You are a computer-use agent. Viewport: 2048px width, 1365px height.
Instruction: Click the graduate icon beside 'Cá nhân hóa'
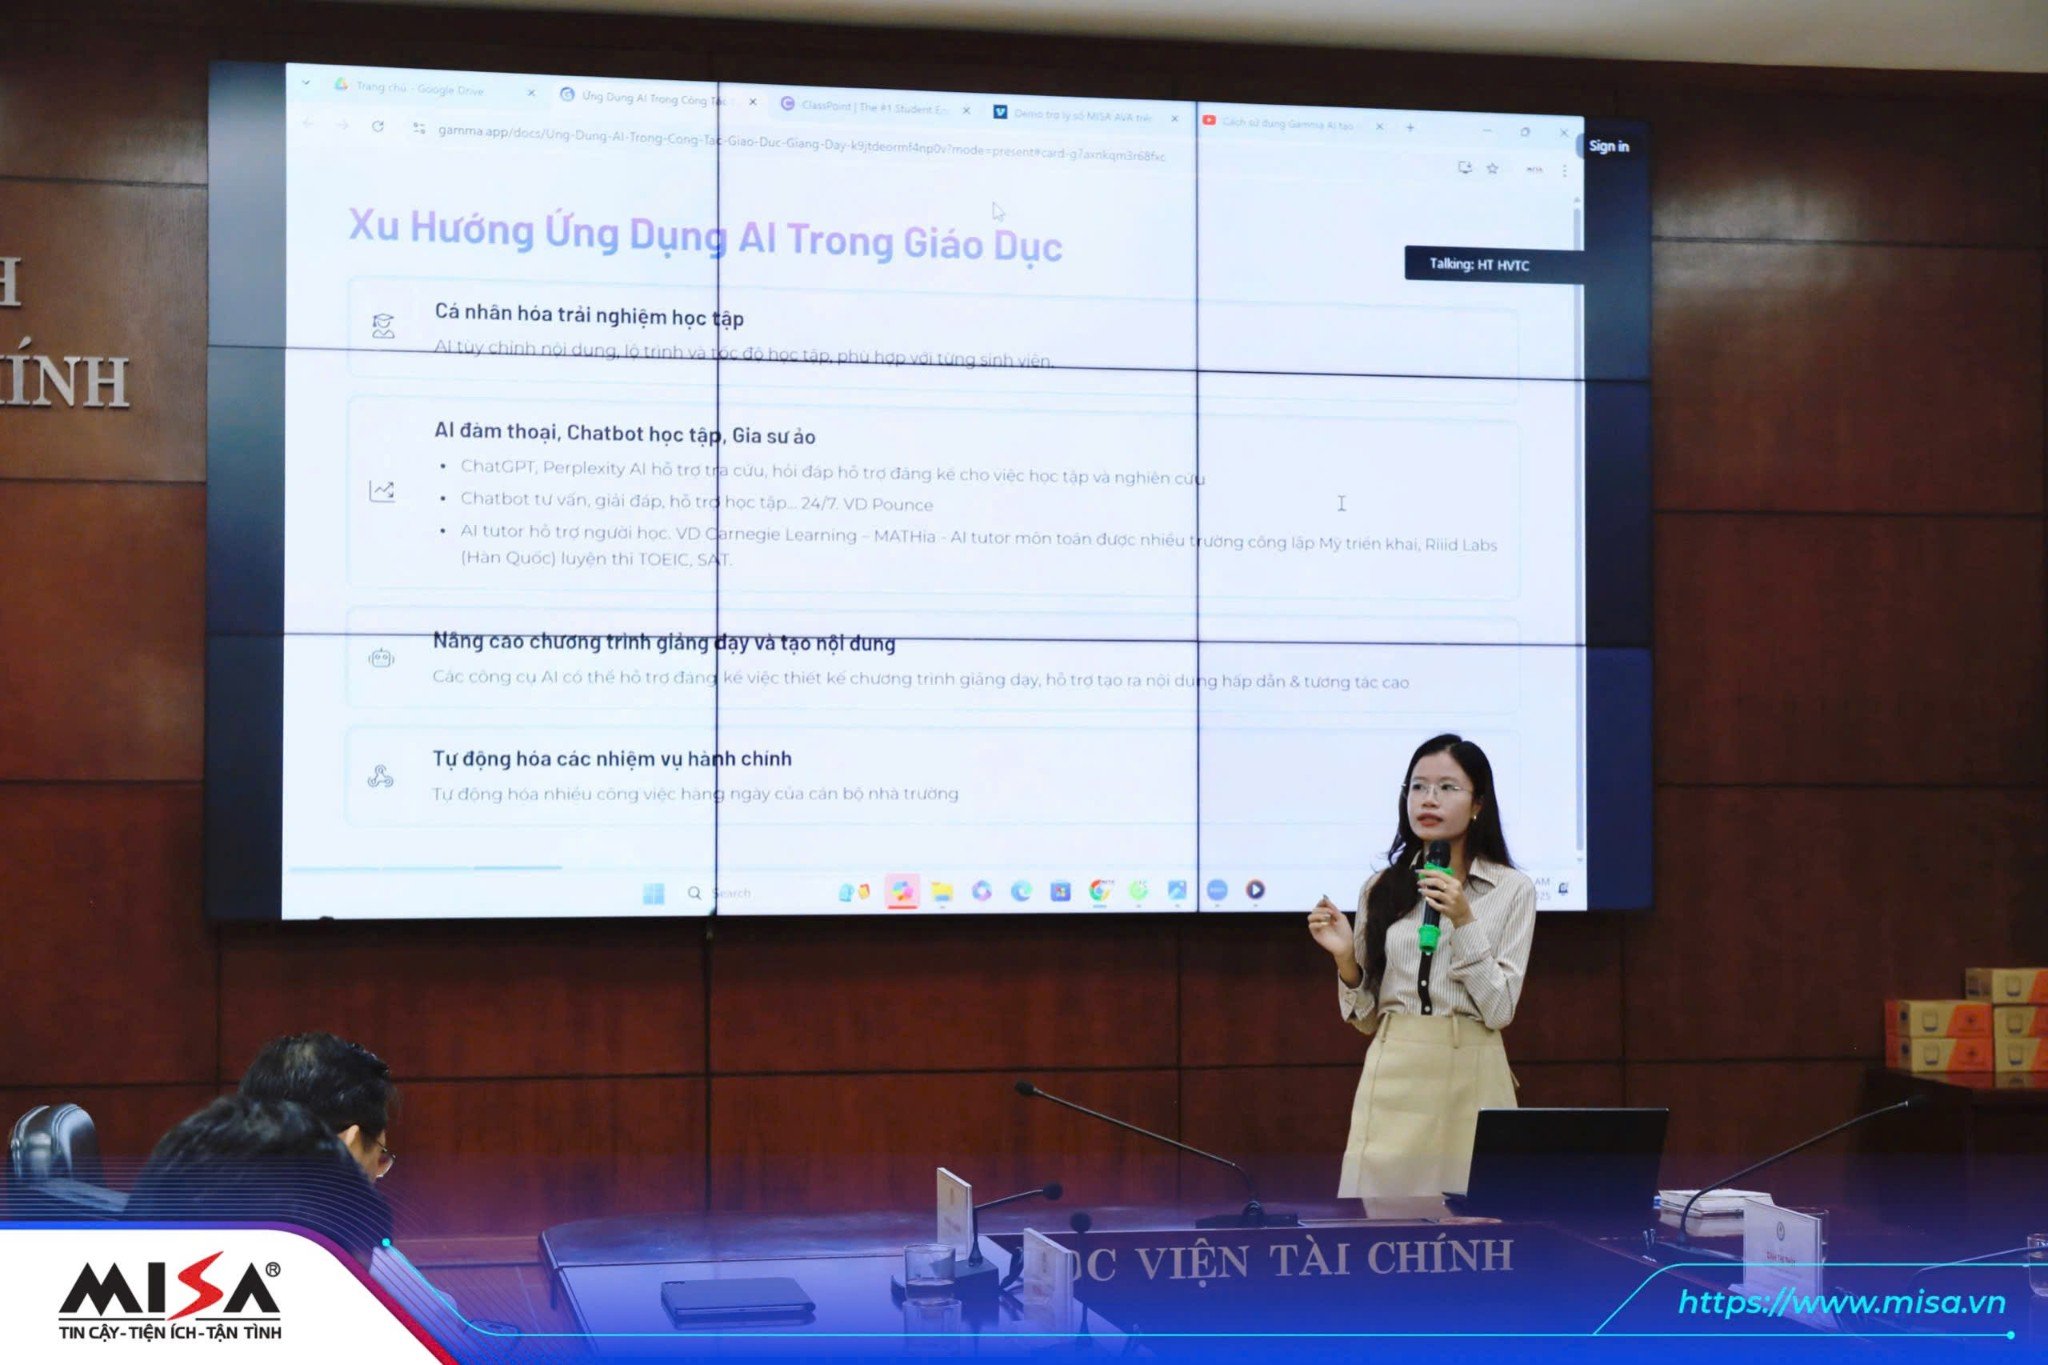click(383, 325)
